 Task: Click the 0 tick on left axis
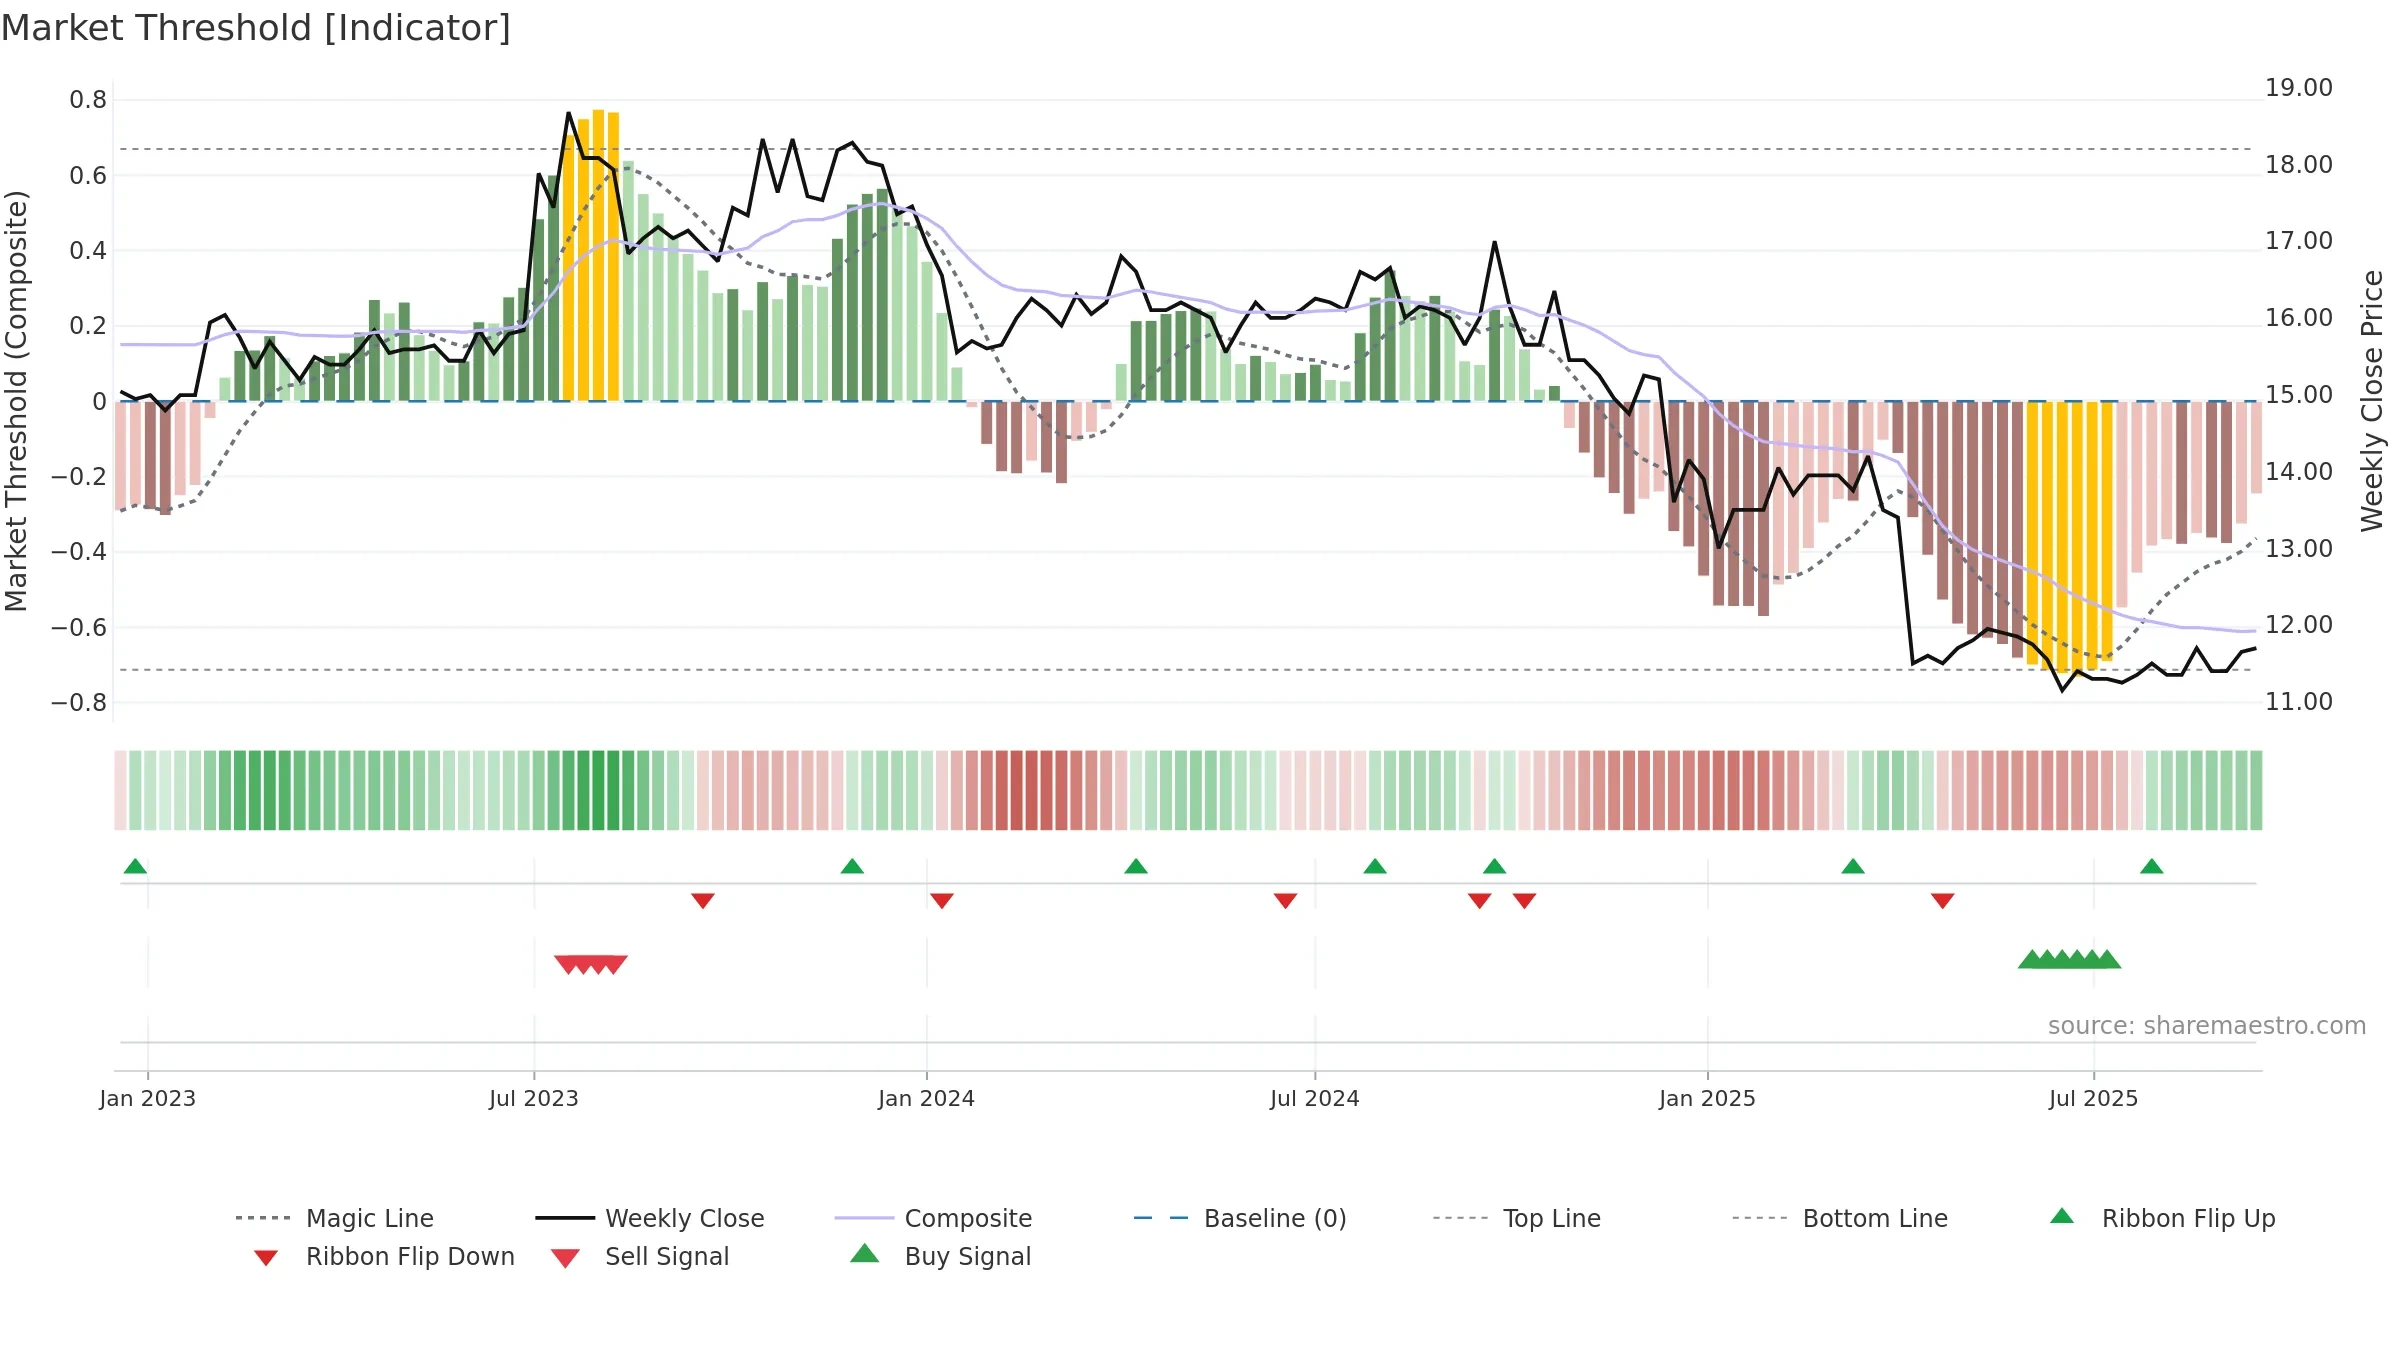(99, 401)
